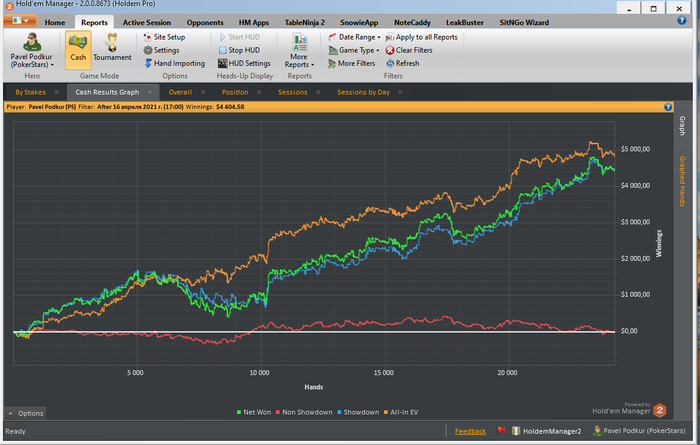Switch to Tournament game mode

click(112, 47)
